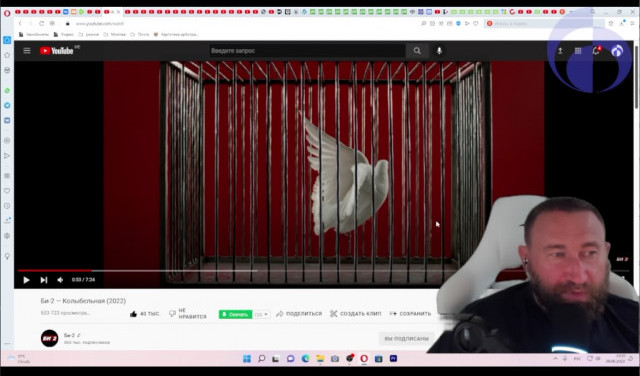The image size is (640, 376).
Task: Open the YouTube apps grid icon
Action: tap(578, 51)
